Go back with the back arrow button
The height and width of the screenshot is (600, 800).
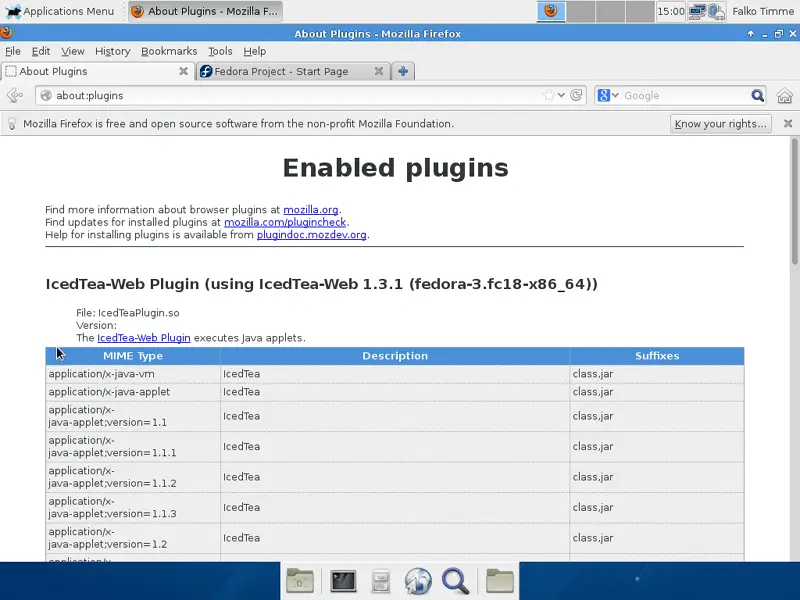pyautogui.click(x=15, y=95)
